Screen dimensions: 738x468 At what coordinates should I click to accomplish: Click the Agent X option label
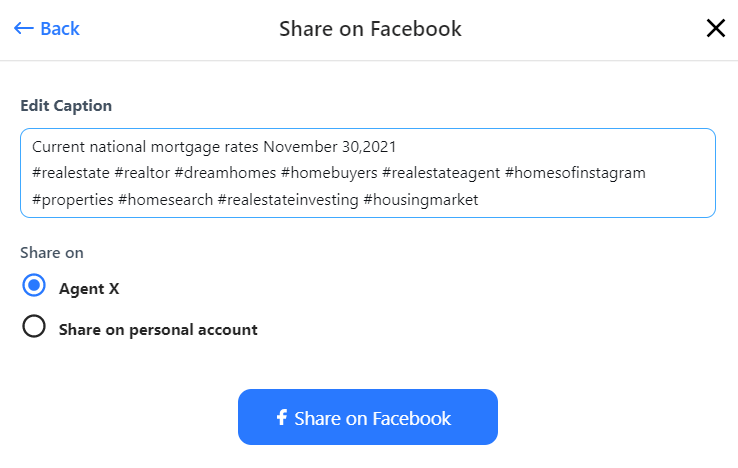tap(90, 289)
